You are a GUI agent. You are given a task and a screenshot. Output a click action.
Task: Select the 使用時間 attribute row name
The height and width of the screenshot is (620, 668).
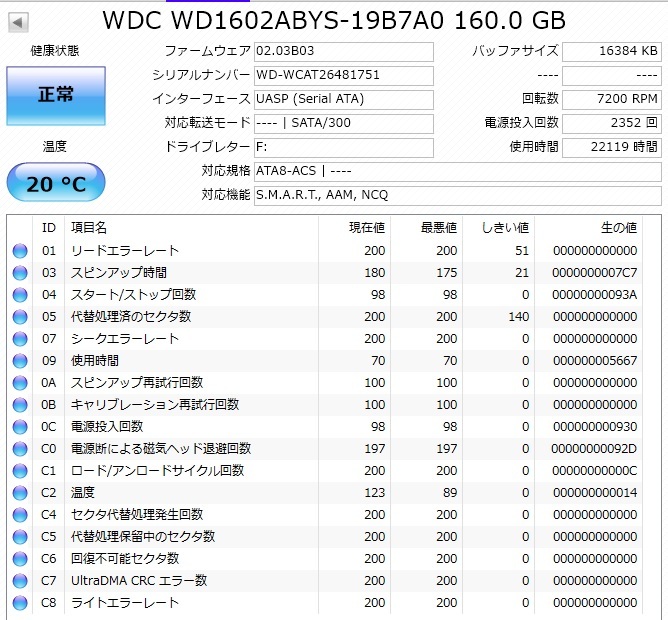[x=95, y=360]
